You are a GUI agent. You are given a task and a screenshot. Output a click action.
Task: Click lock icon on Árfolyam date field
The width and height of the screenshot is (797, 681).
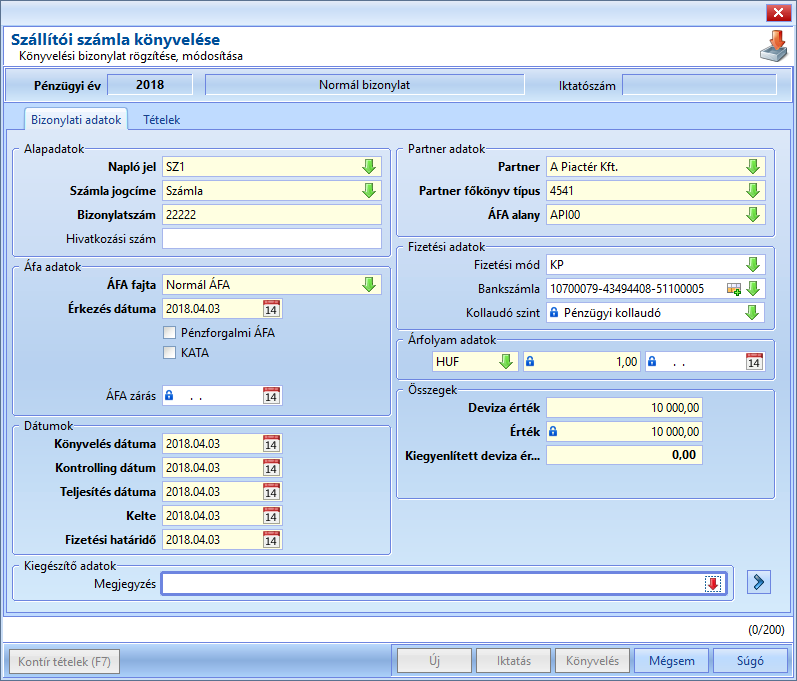click(652, 361)
